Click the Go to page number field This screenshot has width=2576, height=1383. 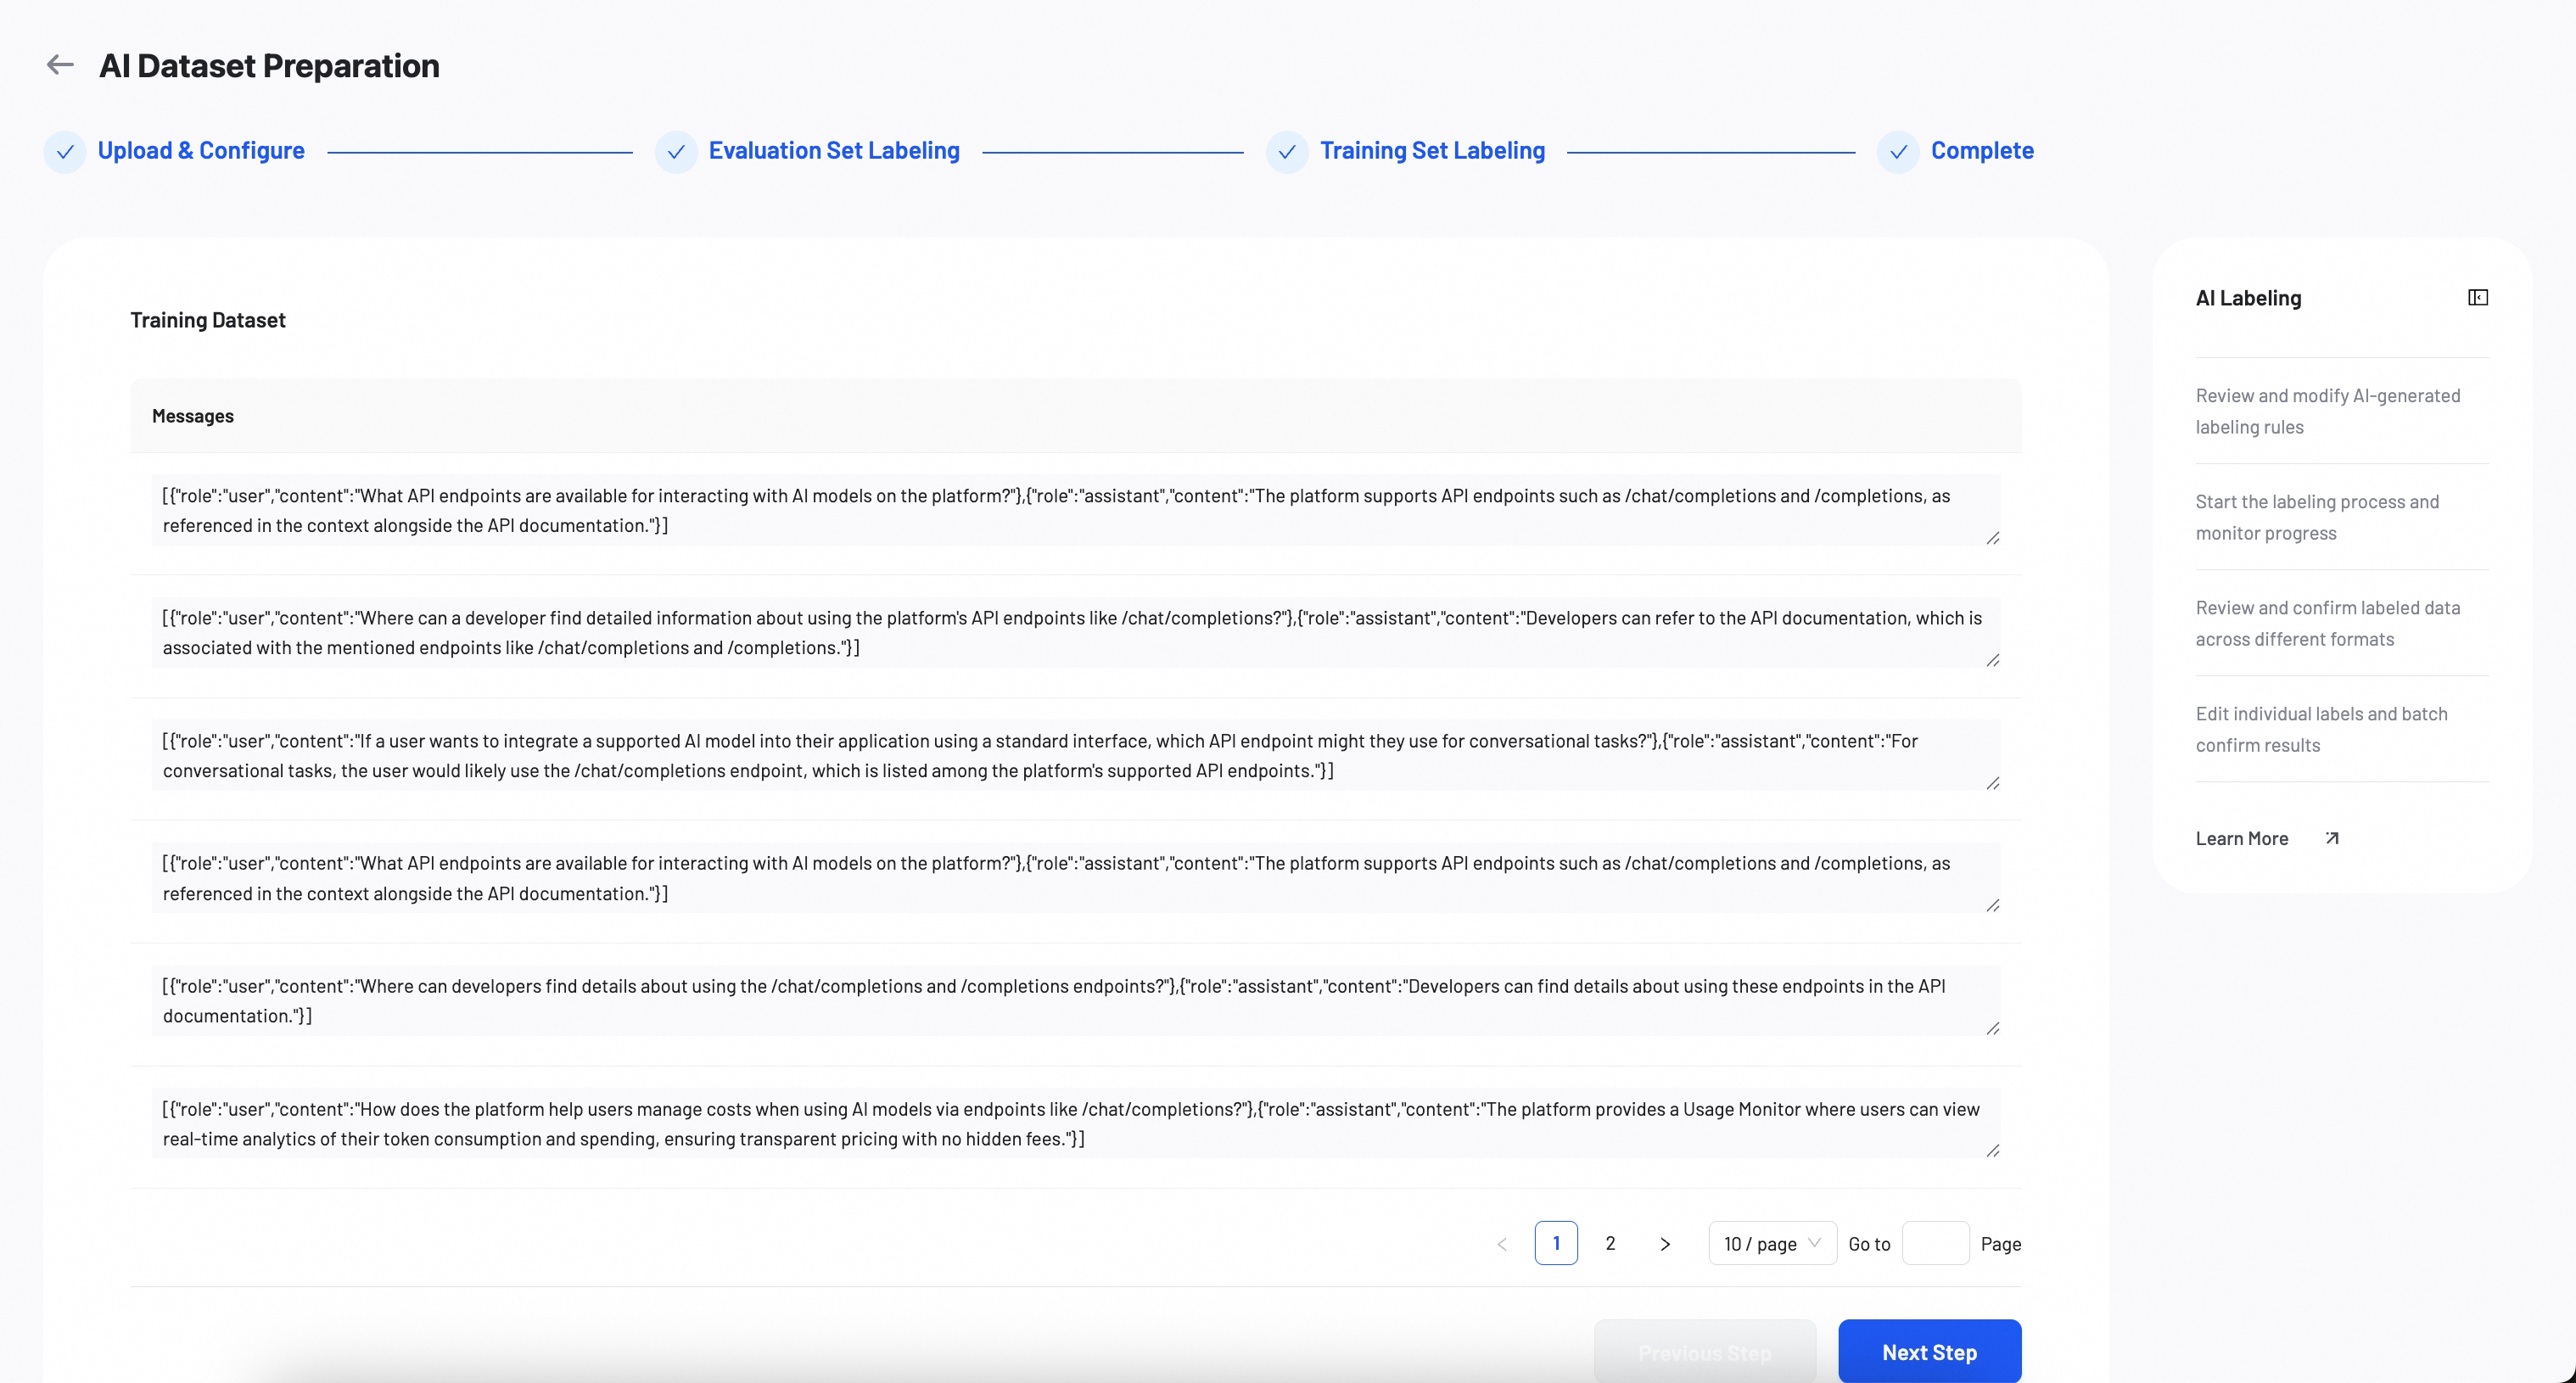[1935, 1244]
